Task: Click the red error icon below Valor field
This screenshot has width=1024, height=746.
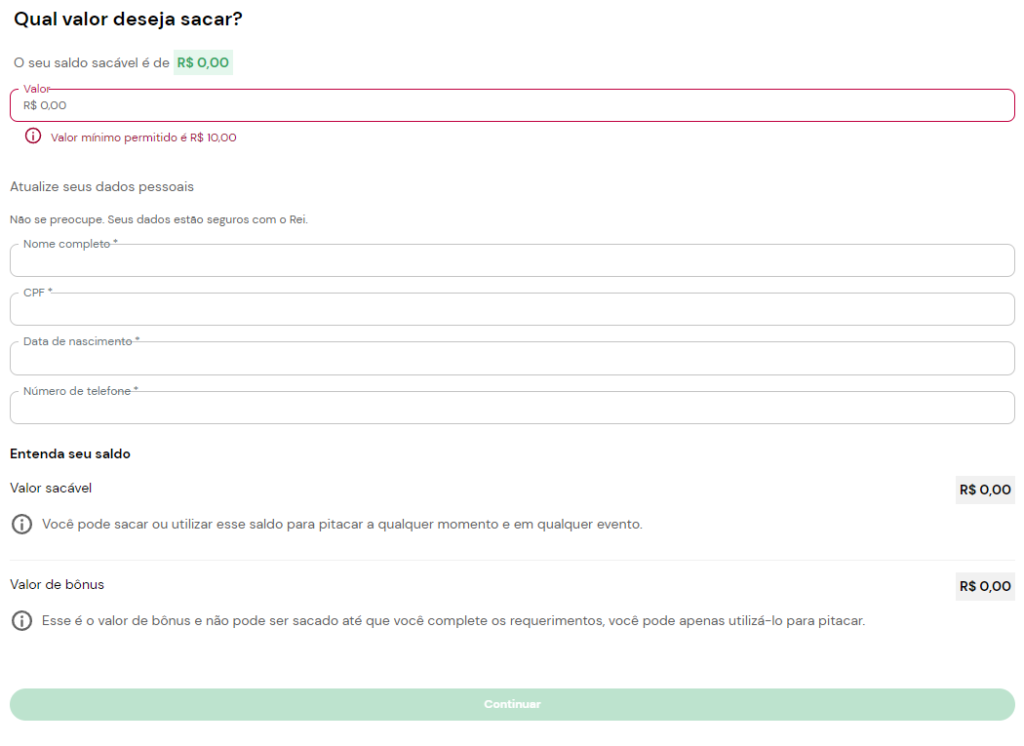Action: coord(33,137)
